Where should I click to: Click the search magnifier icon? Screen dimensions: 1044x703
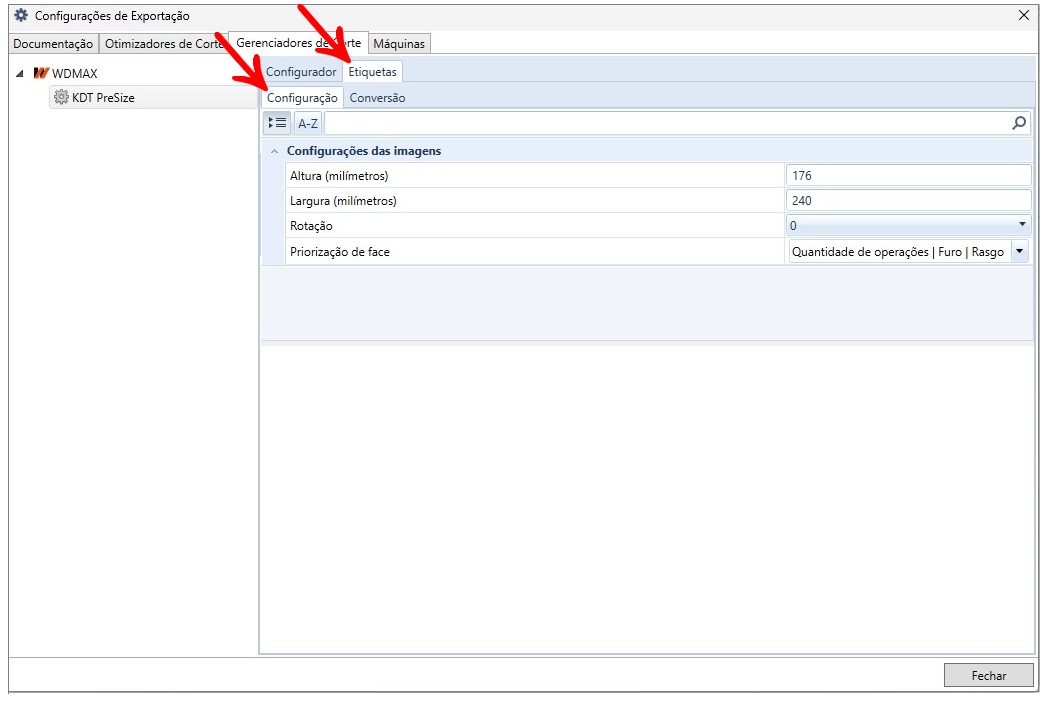click(x=1019, y=123)
